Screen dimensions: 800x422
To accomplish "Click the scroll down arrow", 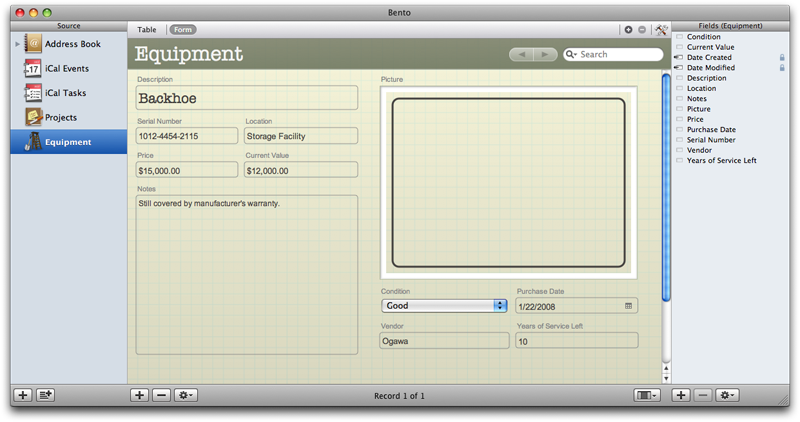I will click(666, 379).
